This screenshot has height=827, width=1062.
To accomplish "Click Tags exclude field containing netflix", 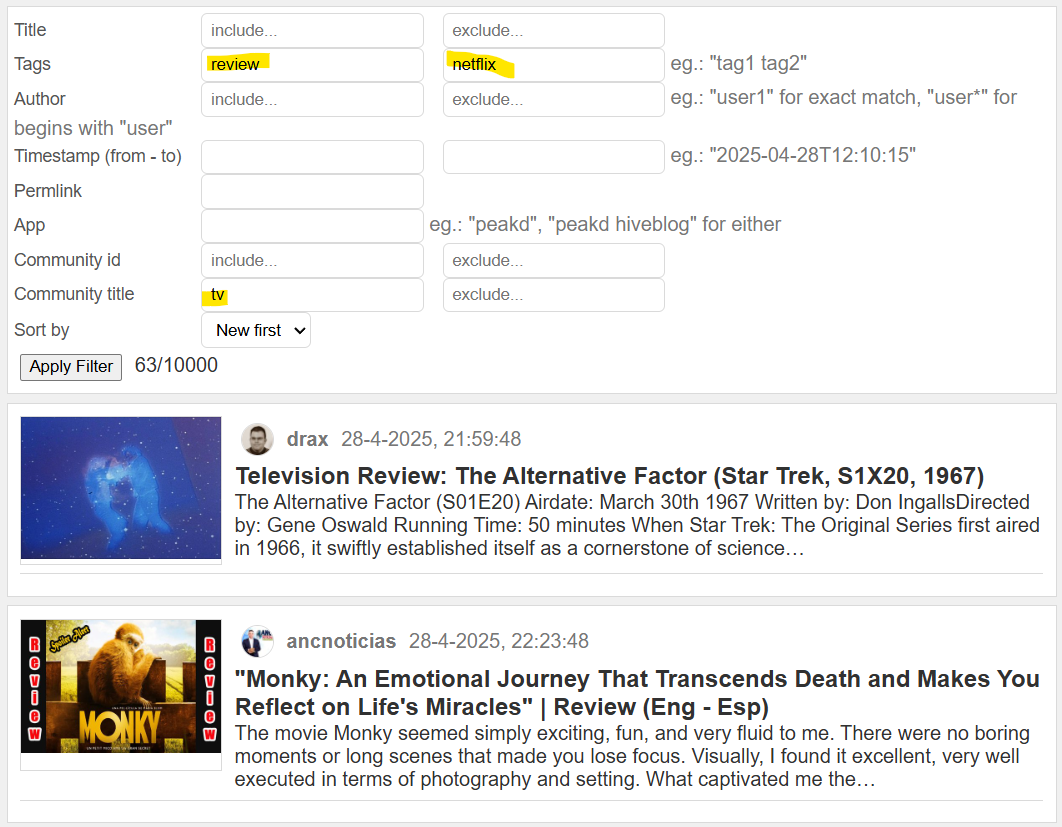I will pos(553,64).
